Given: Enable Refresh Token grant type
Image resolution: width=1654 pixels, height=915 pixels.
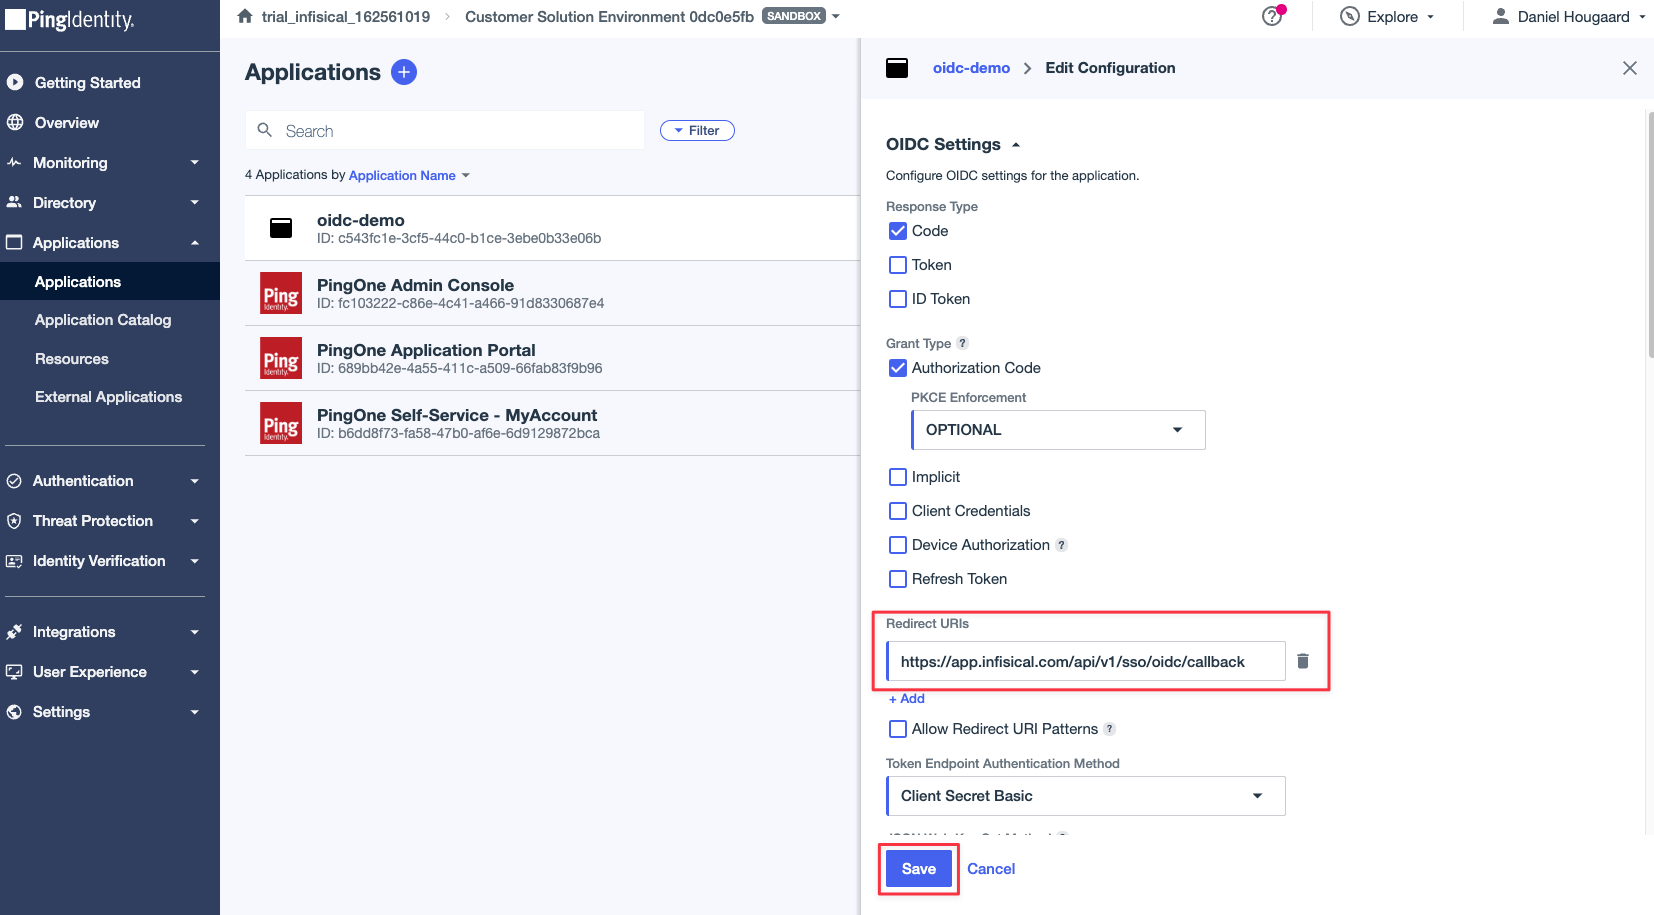Looking at the screenshot, I should click(x=898, y=579).
